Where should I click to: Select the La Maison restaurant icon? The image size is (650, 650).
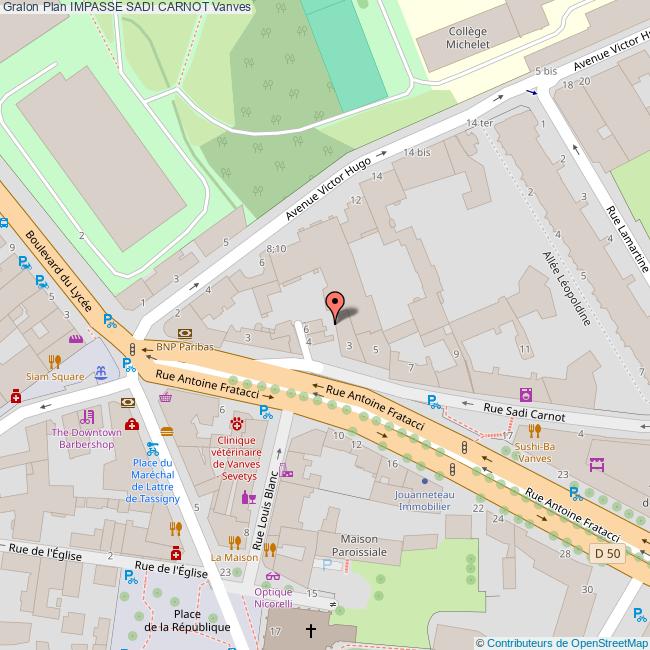[x=235, y=543]
